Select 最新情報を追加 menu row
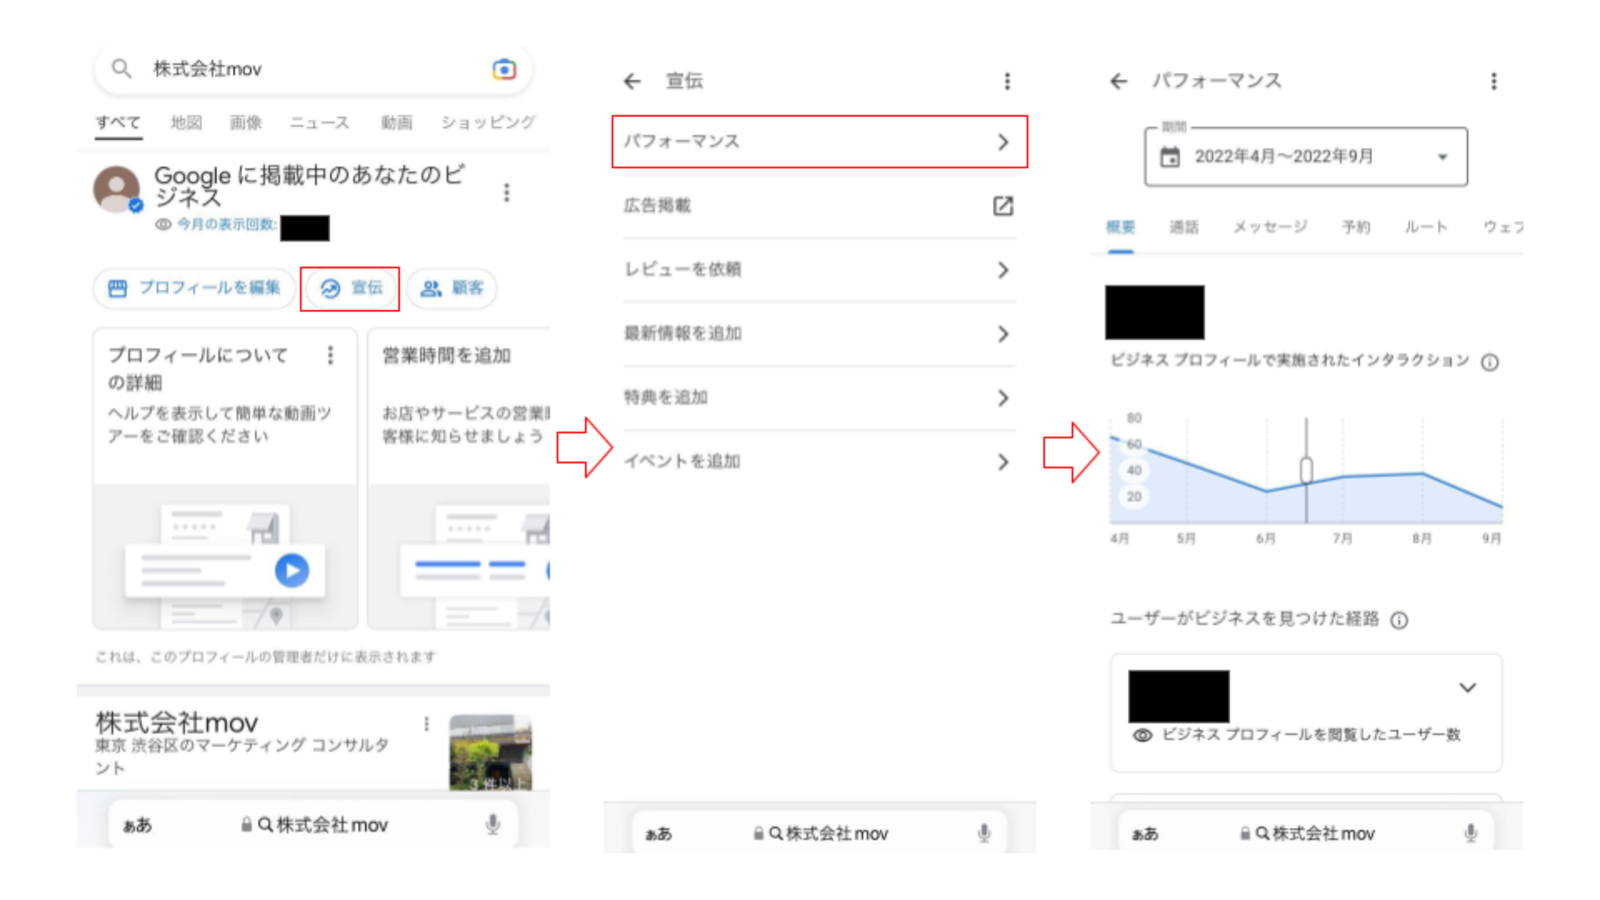Viewport: 1600px width, 900px height. point(819,334)
